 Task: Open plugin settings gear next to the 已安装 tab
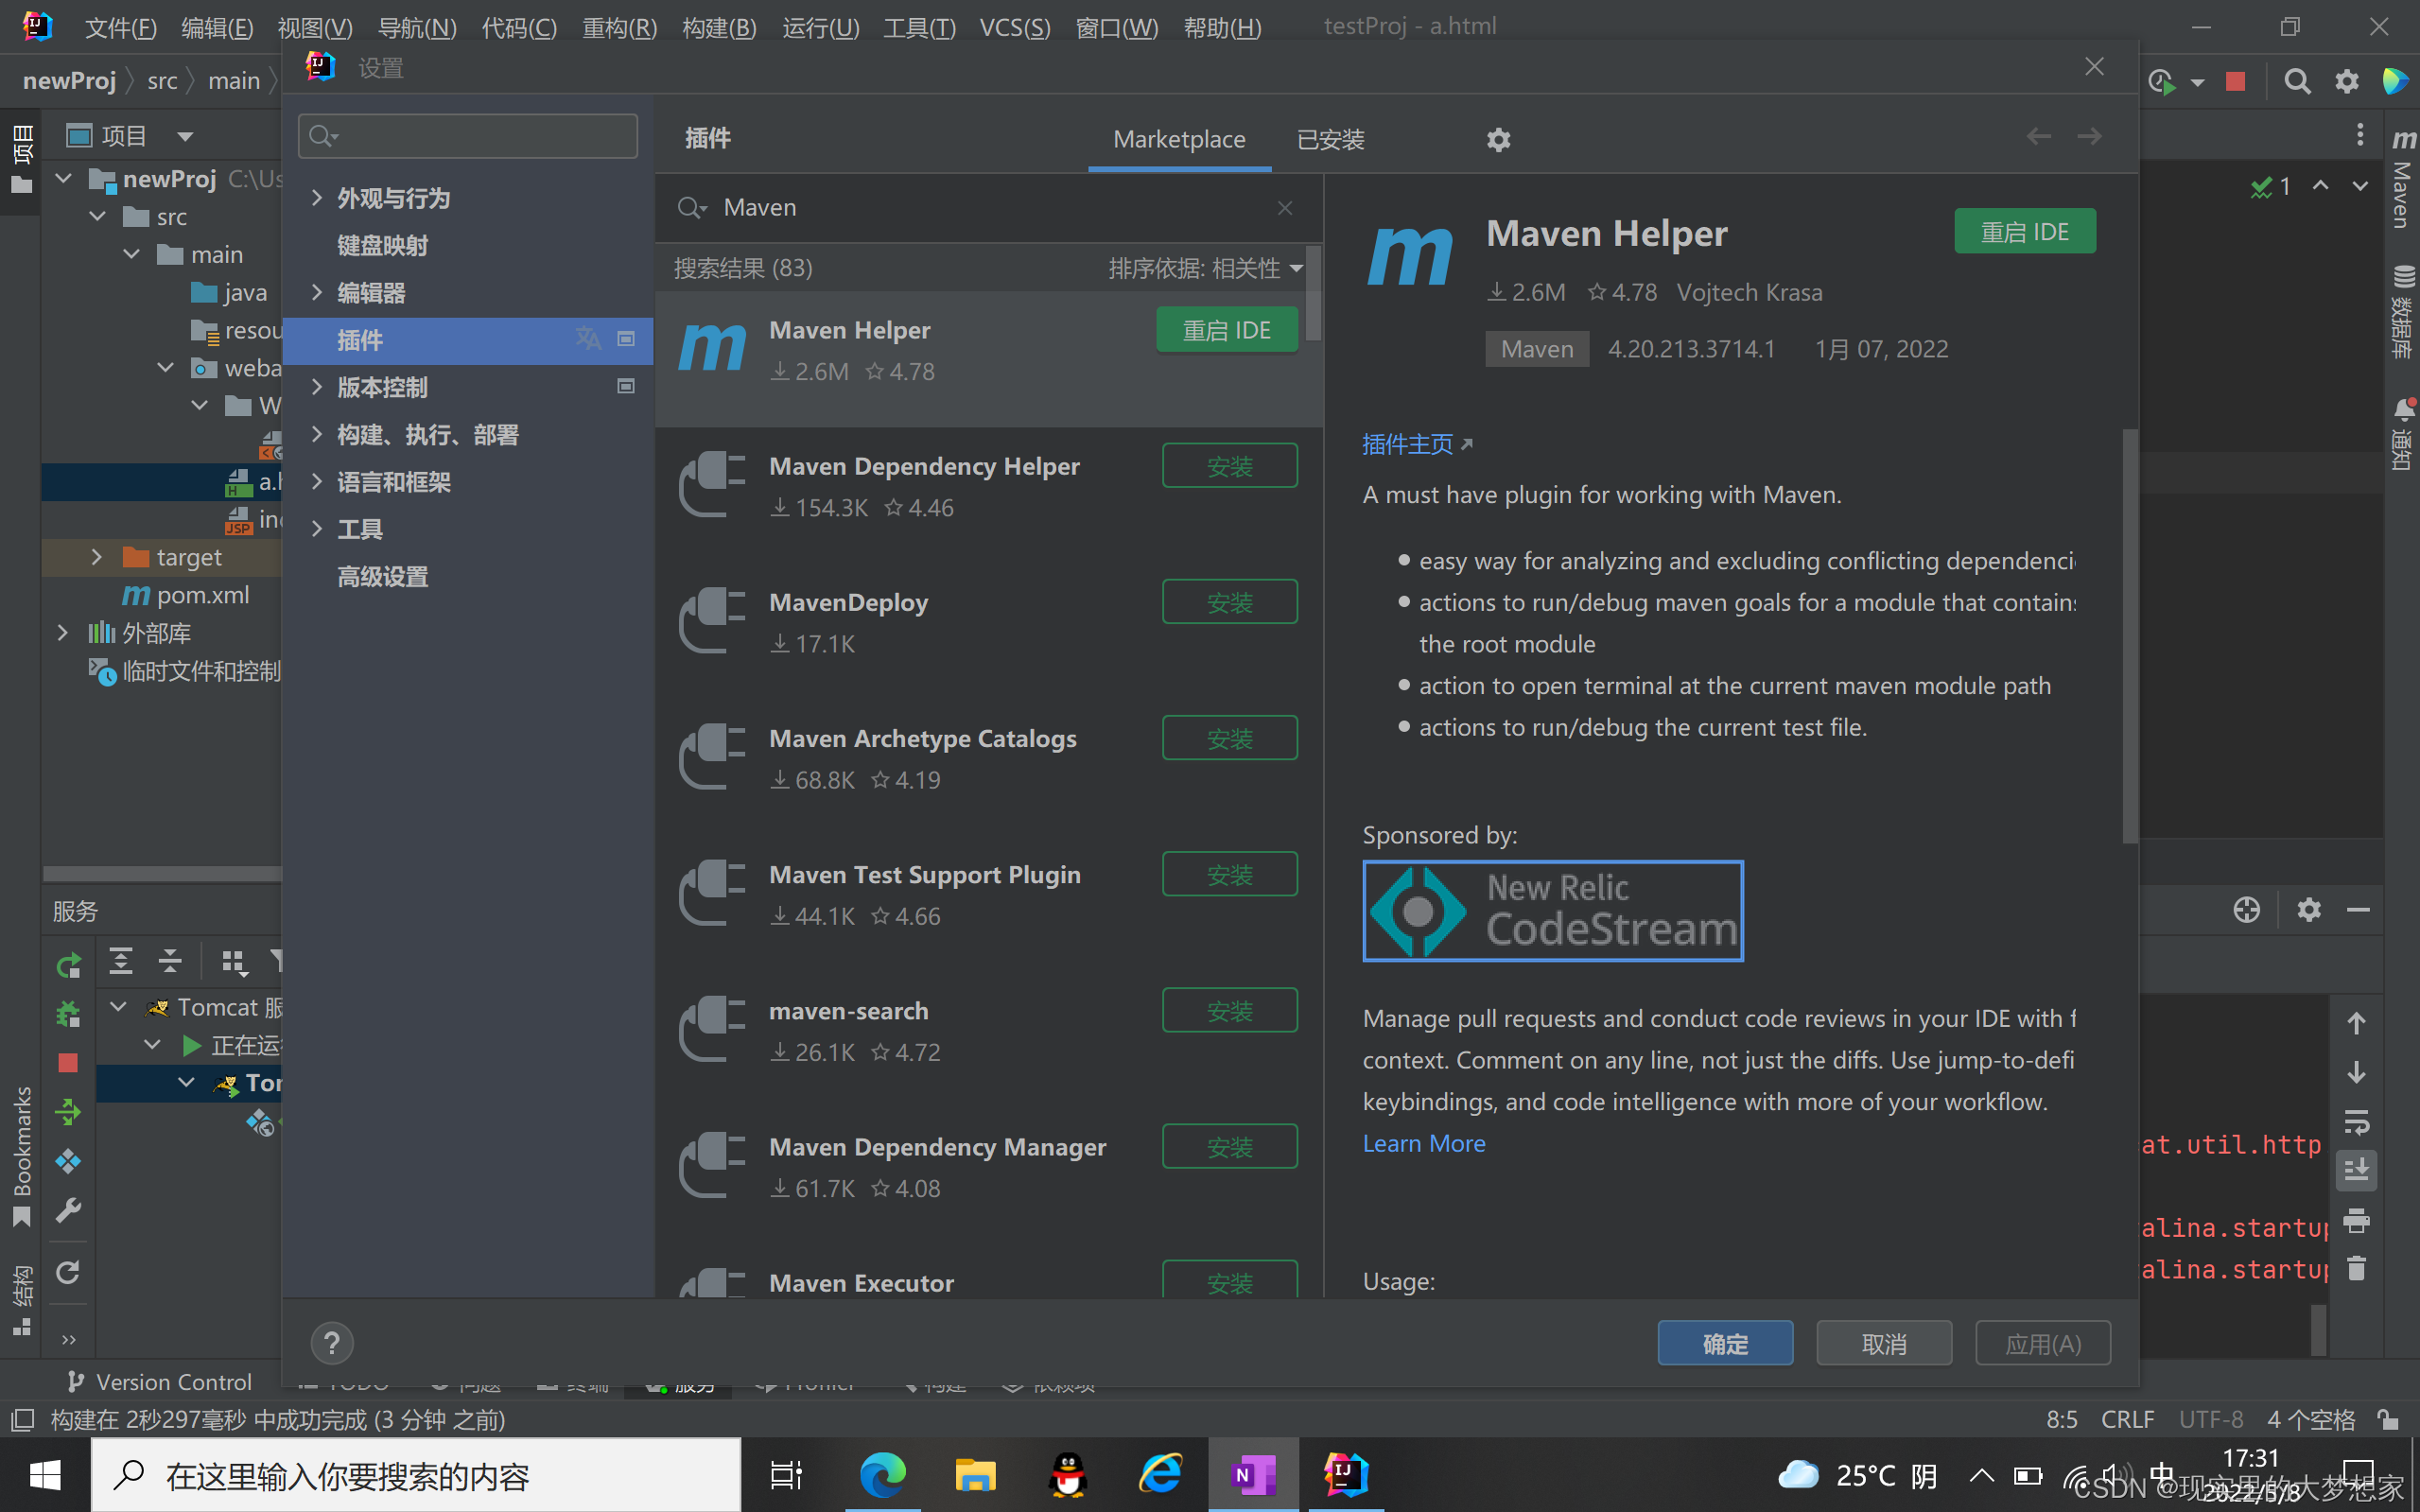pyautogui.click(x=1498, y=140)
